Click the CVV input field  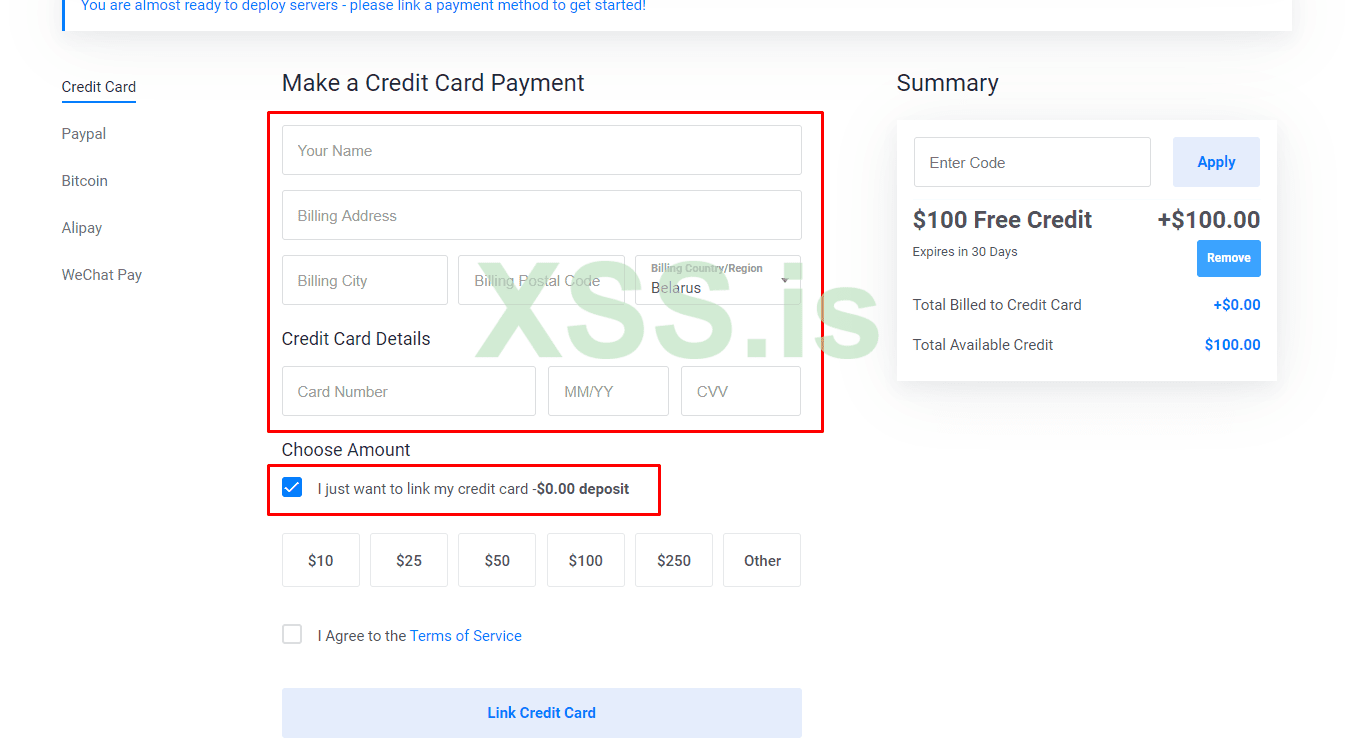pos(740,392)
